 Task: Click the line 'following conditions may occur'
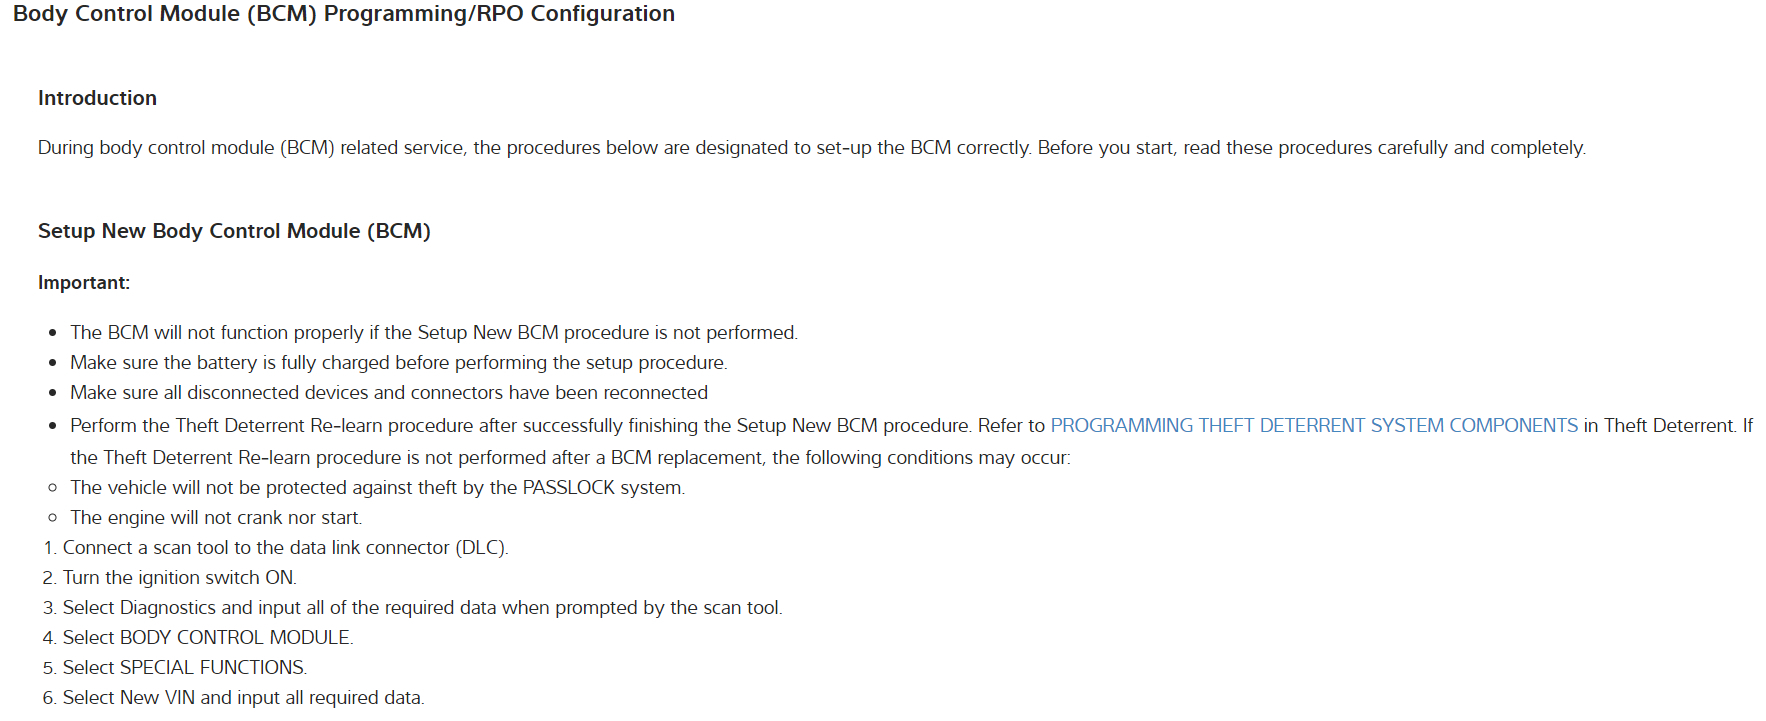(x=570, y=458)
